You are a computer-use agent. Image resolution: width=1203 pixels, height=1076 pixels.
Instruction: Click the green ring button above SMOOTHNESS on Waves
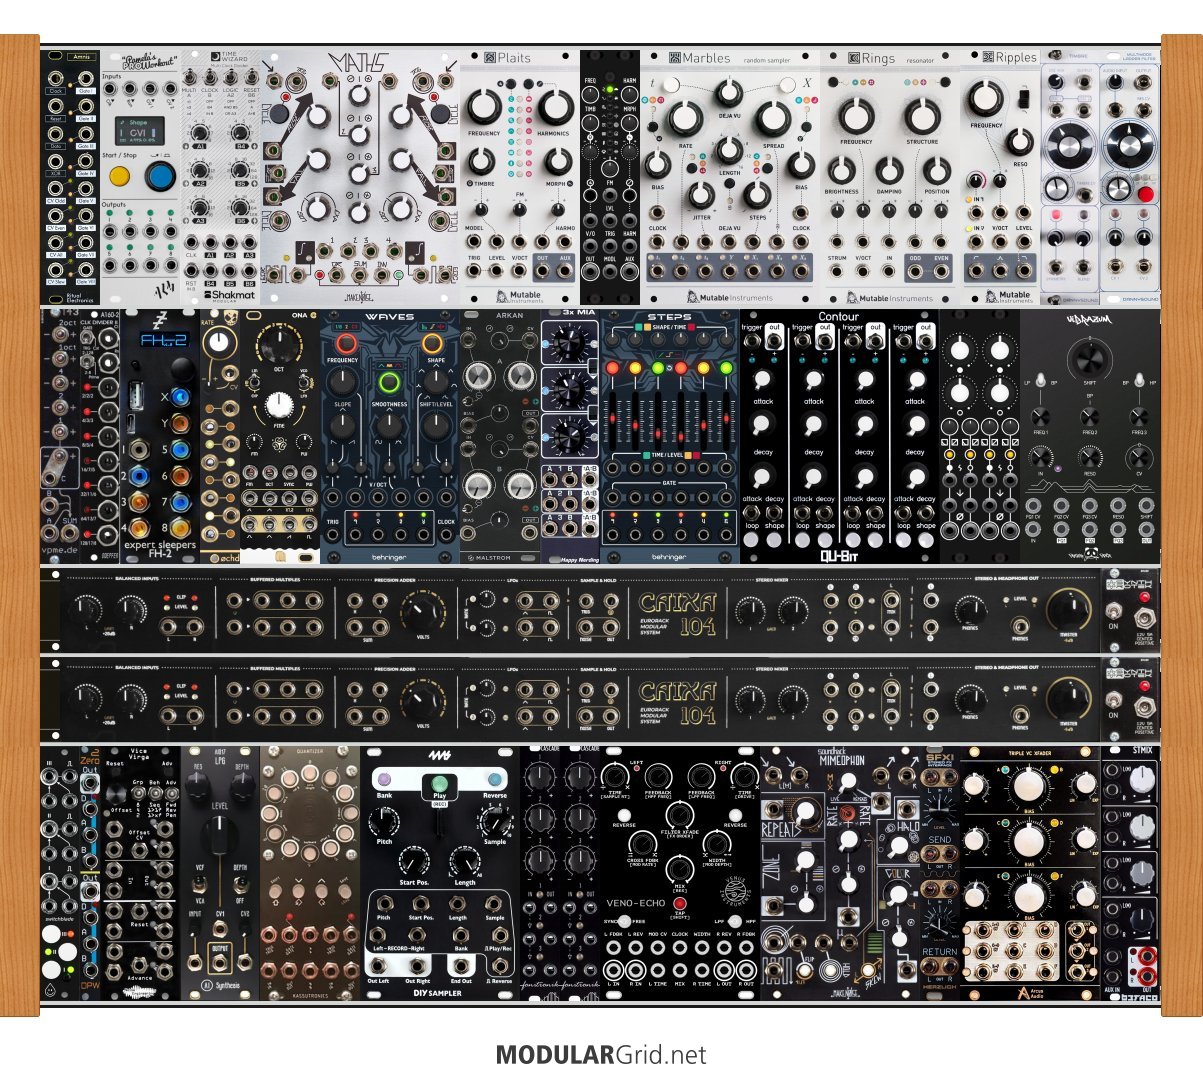coord(389,382)
